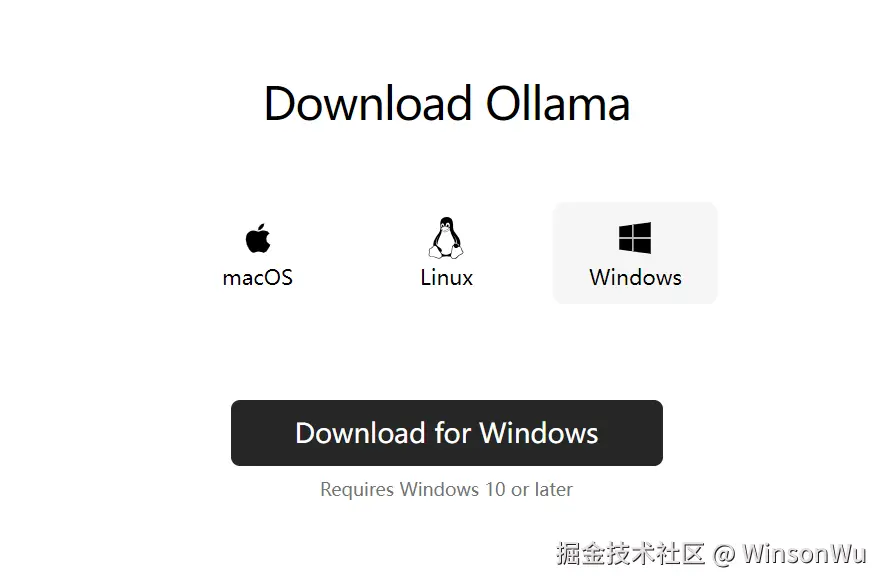Choose the Linux download option
The height and width of the screenshot is (586, 886).
[x=446, y=252]
